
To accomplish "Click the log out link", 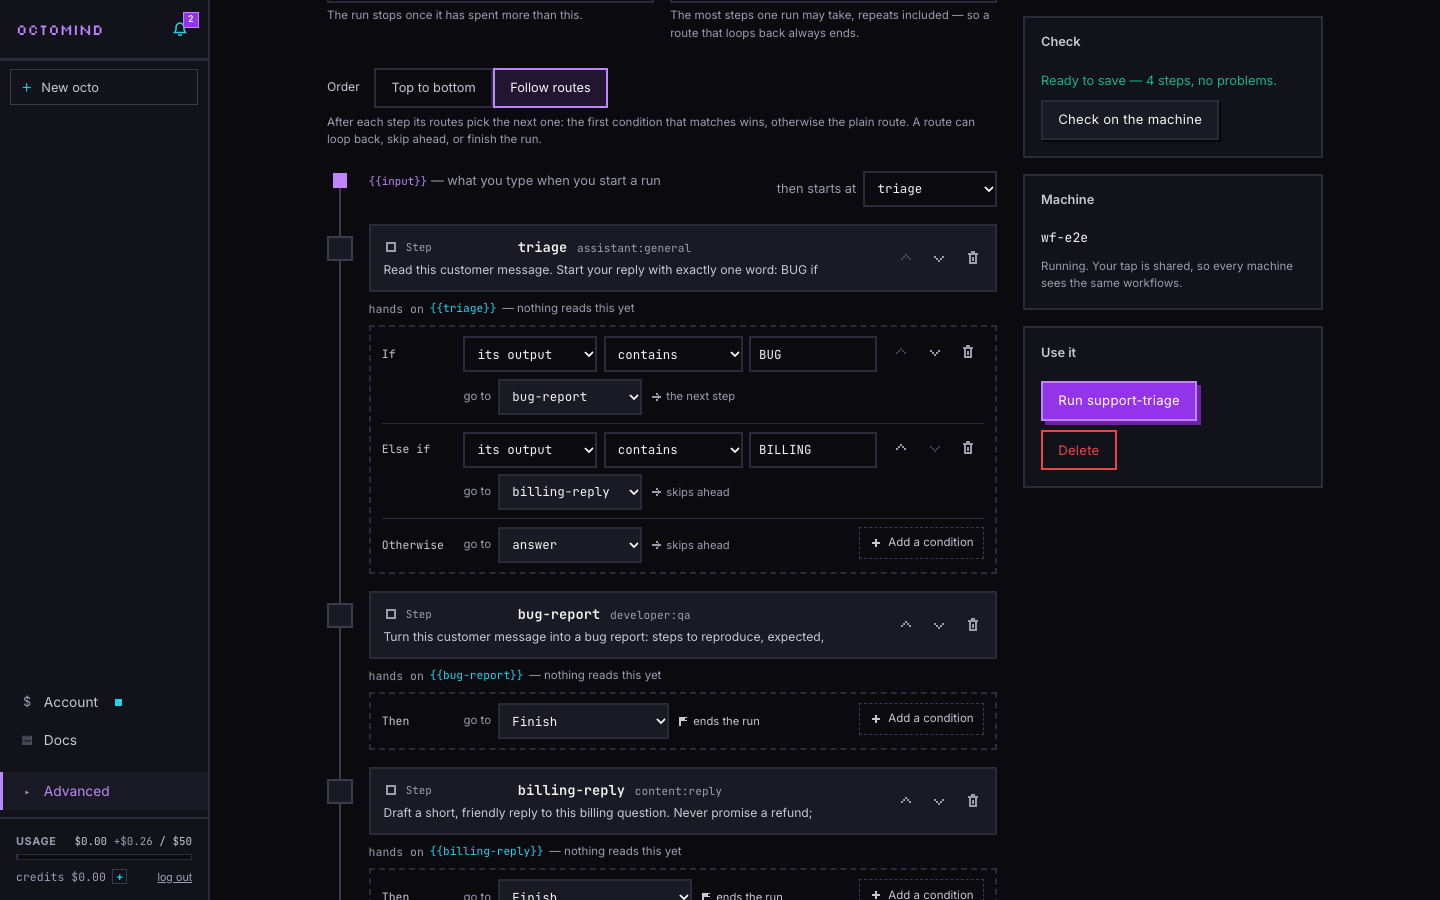I will [x=174, y=877].
